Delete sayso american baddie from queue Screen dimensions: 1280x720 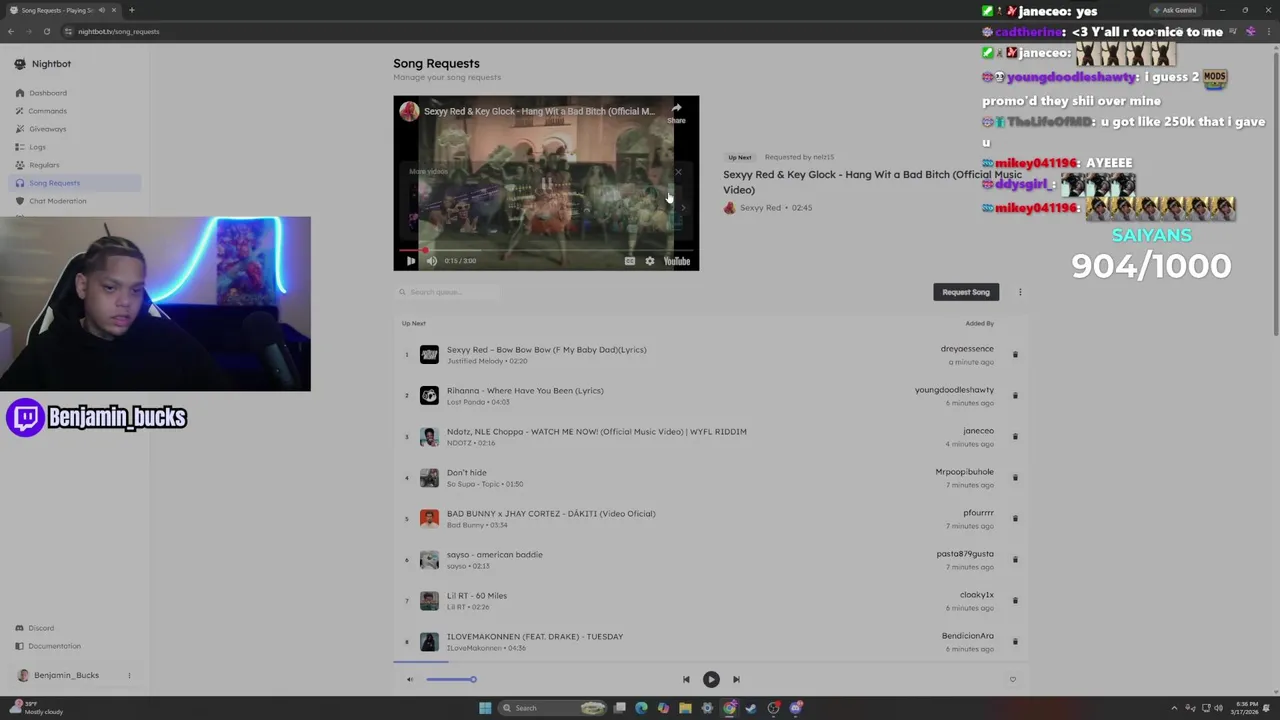1015,560
